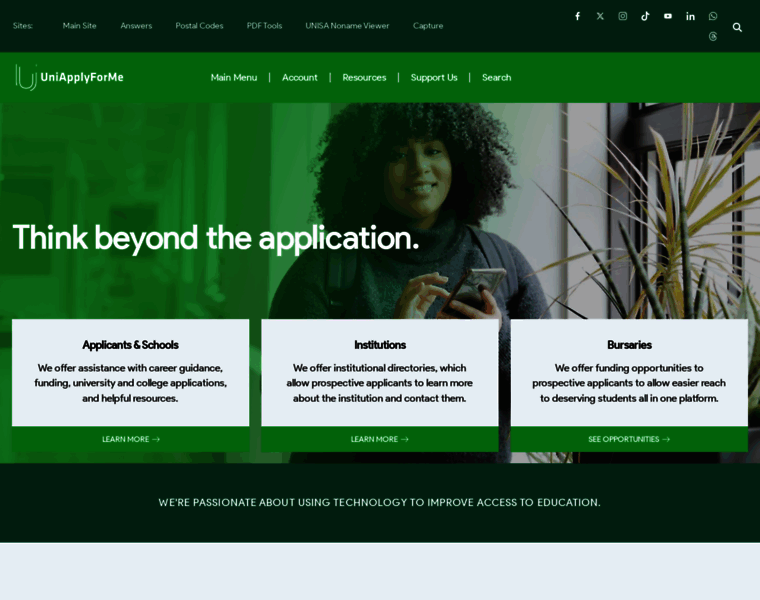The height and width of the screenshot is (600, 760).
Task: Open the Account navigation item
Action: [300, 78]
